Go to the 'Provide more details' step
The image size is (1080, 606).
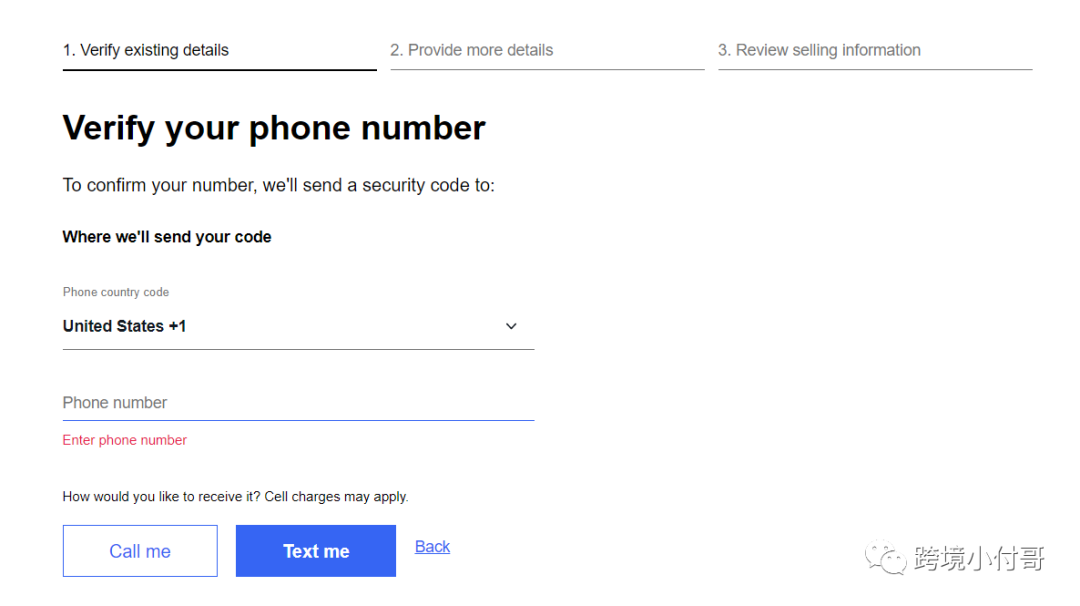(x=471, y=50)
